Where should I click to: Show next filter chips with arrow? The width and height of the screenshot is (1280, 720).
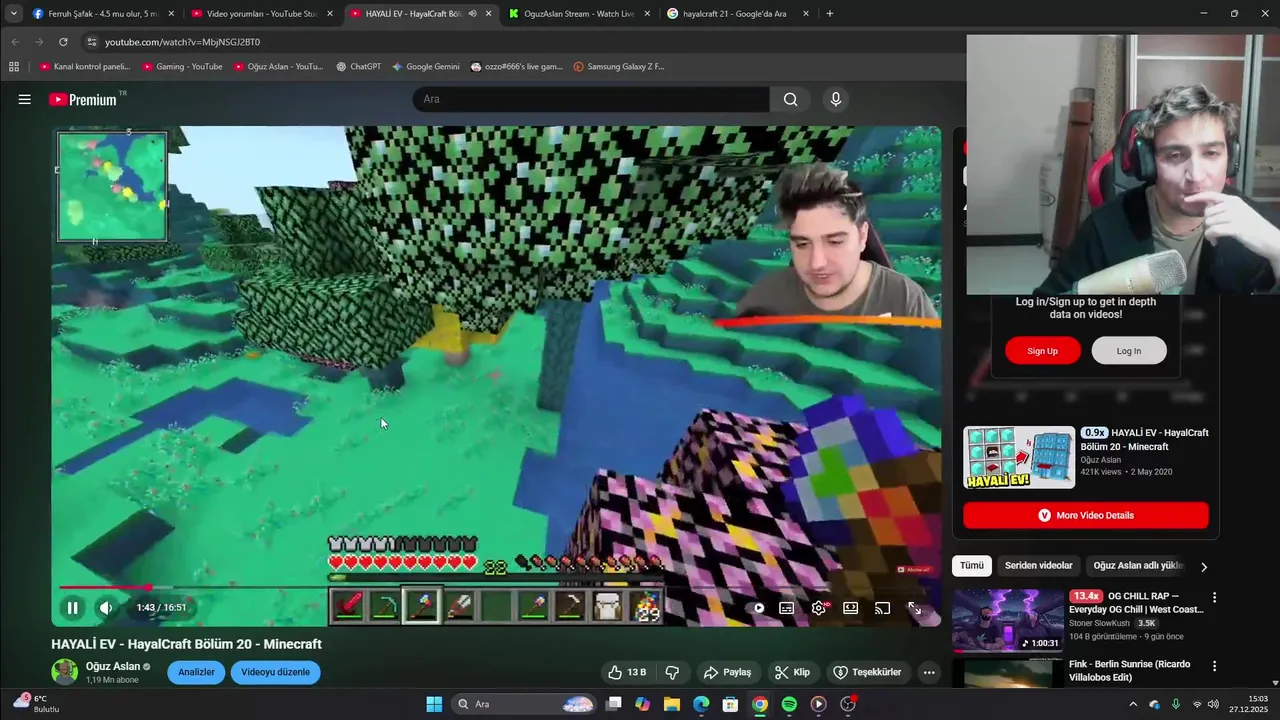pyautogui.click(x=1204, y=567)
